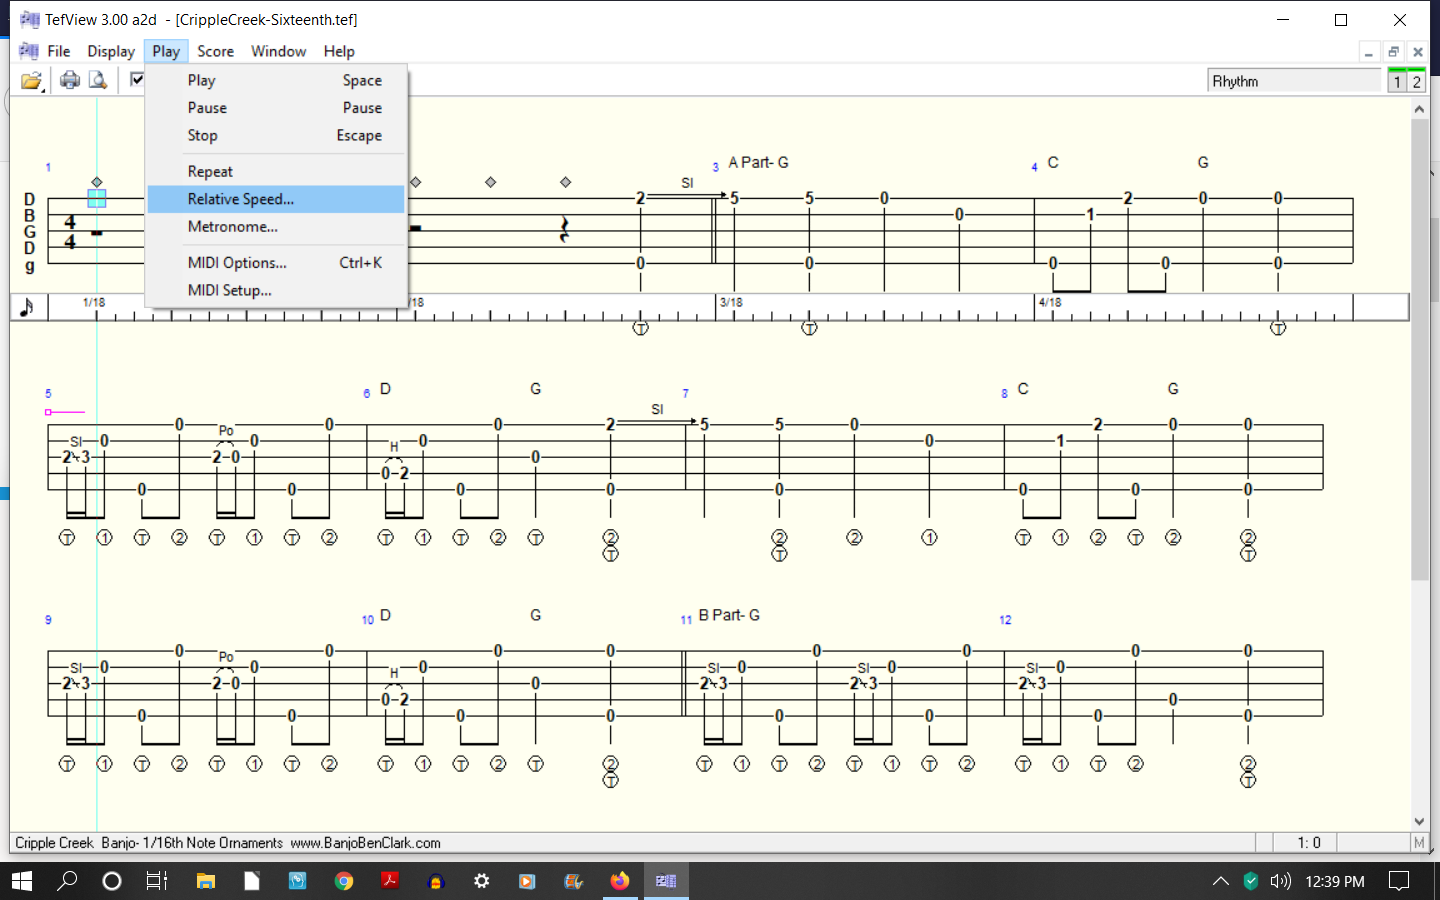Click TefView taskbar icon

[666, 881]
